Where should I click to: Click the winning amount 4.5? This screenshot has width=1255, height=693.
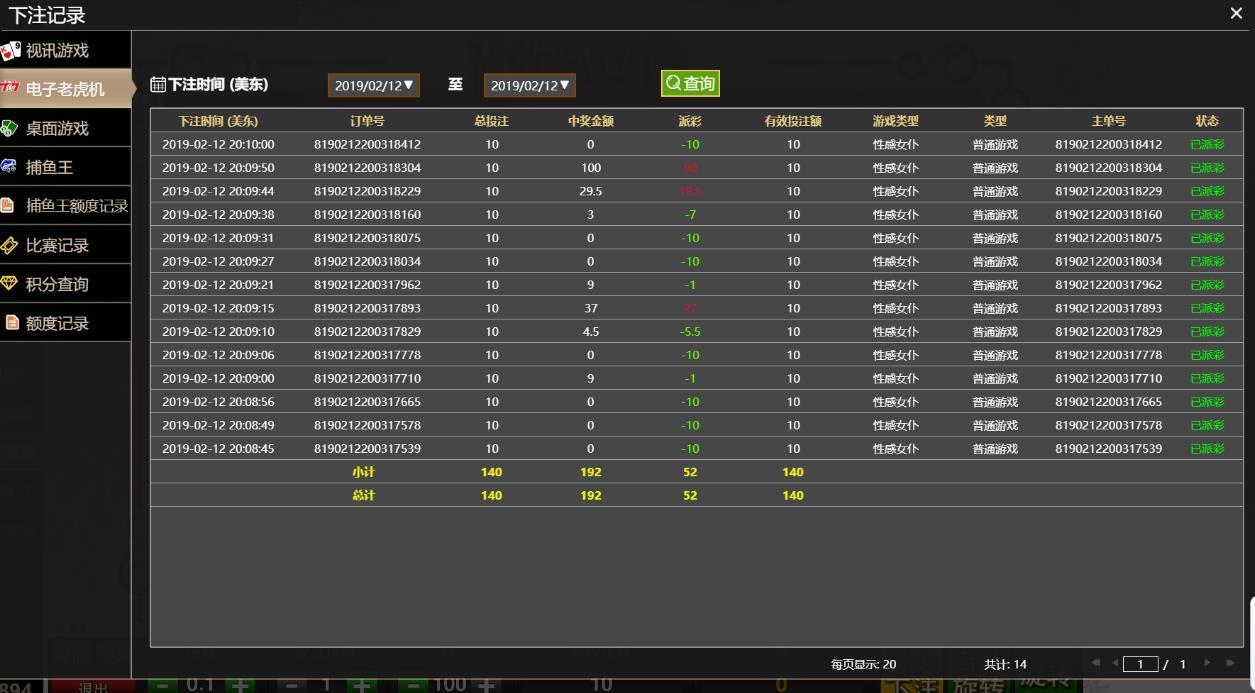point(590,331)
